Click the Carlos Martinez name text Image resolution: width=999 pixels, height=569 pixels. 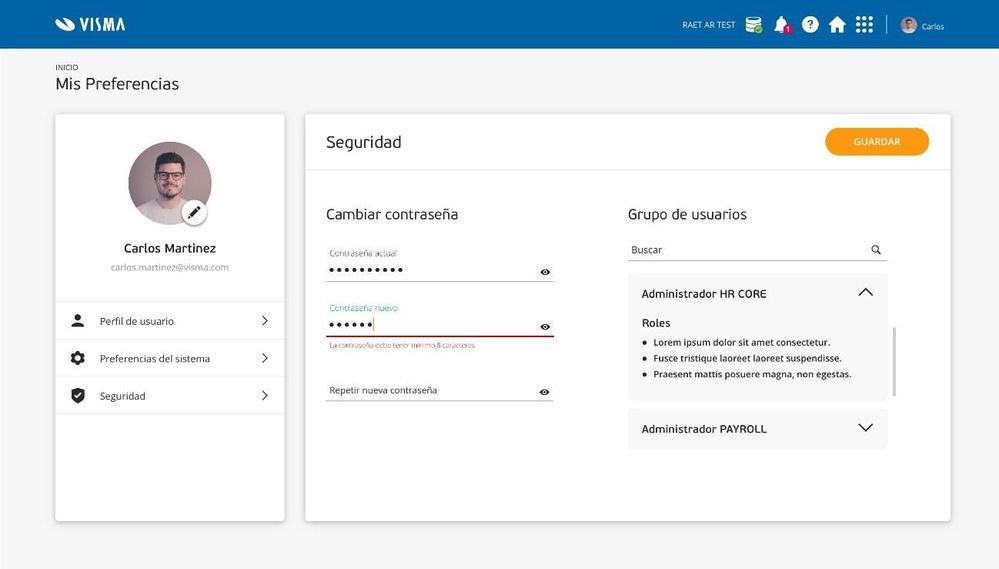169,248
